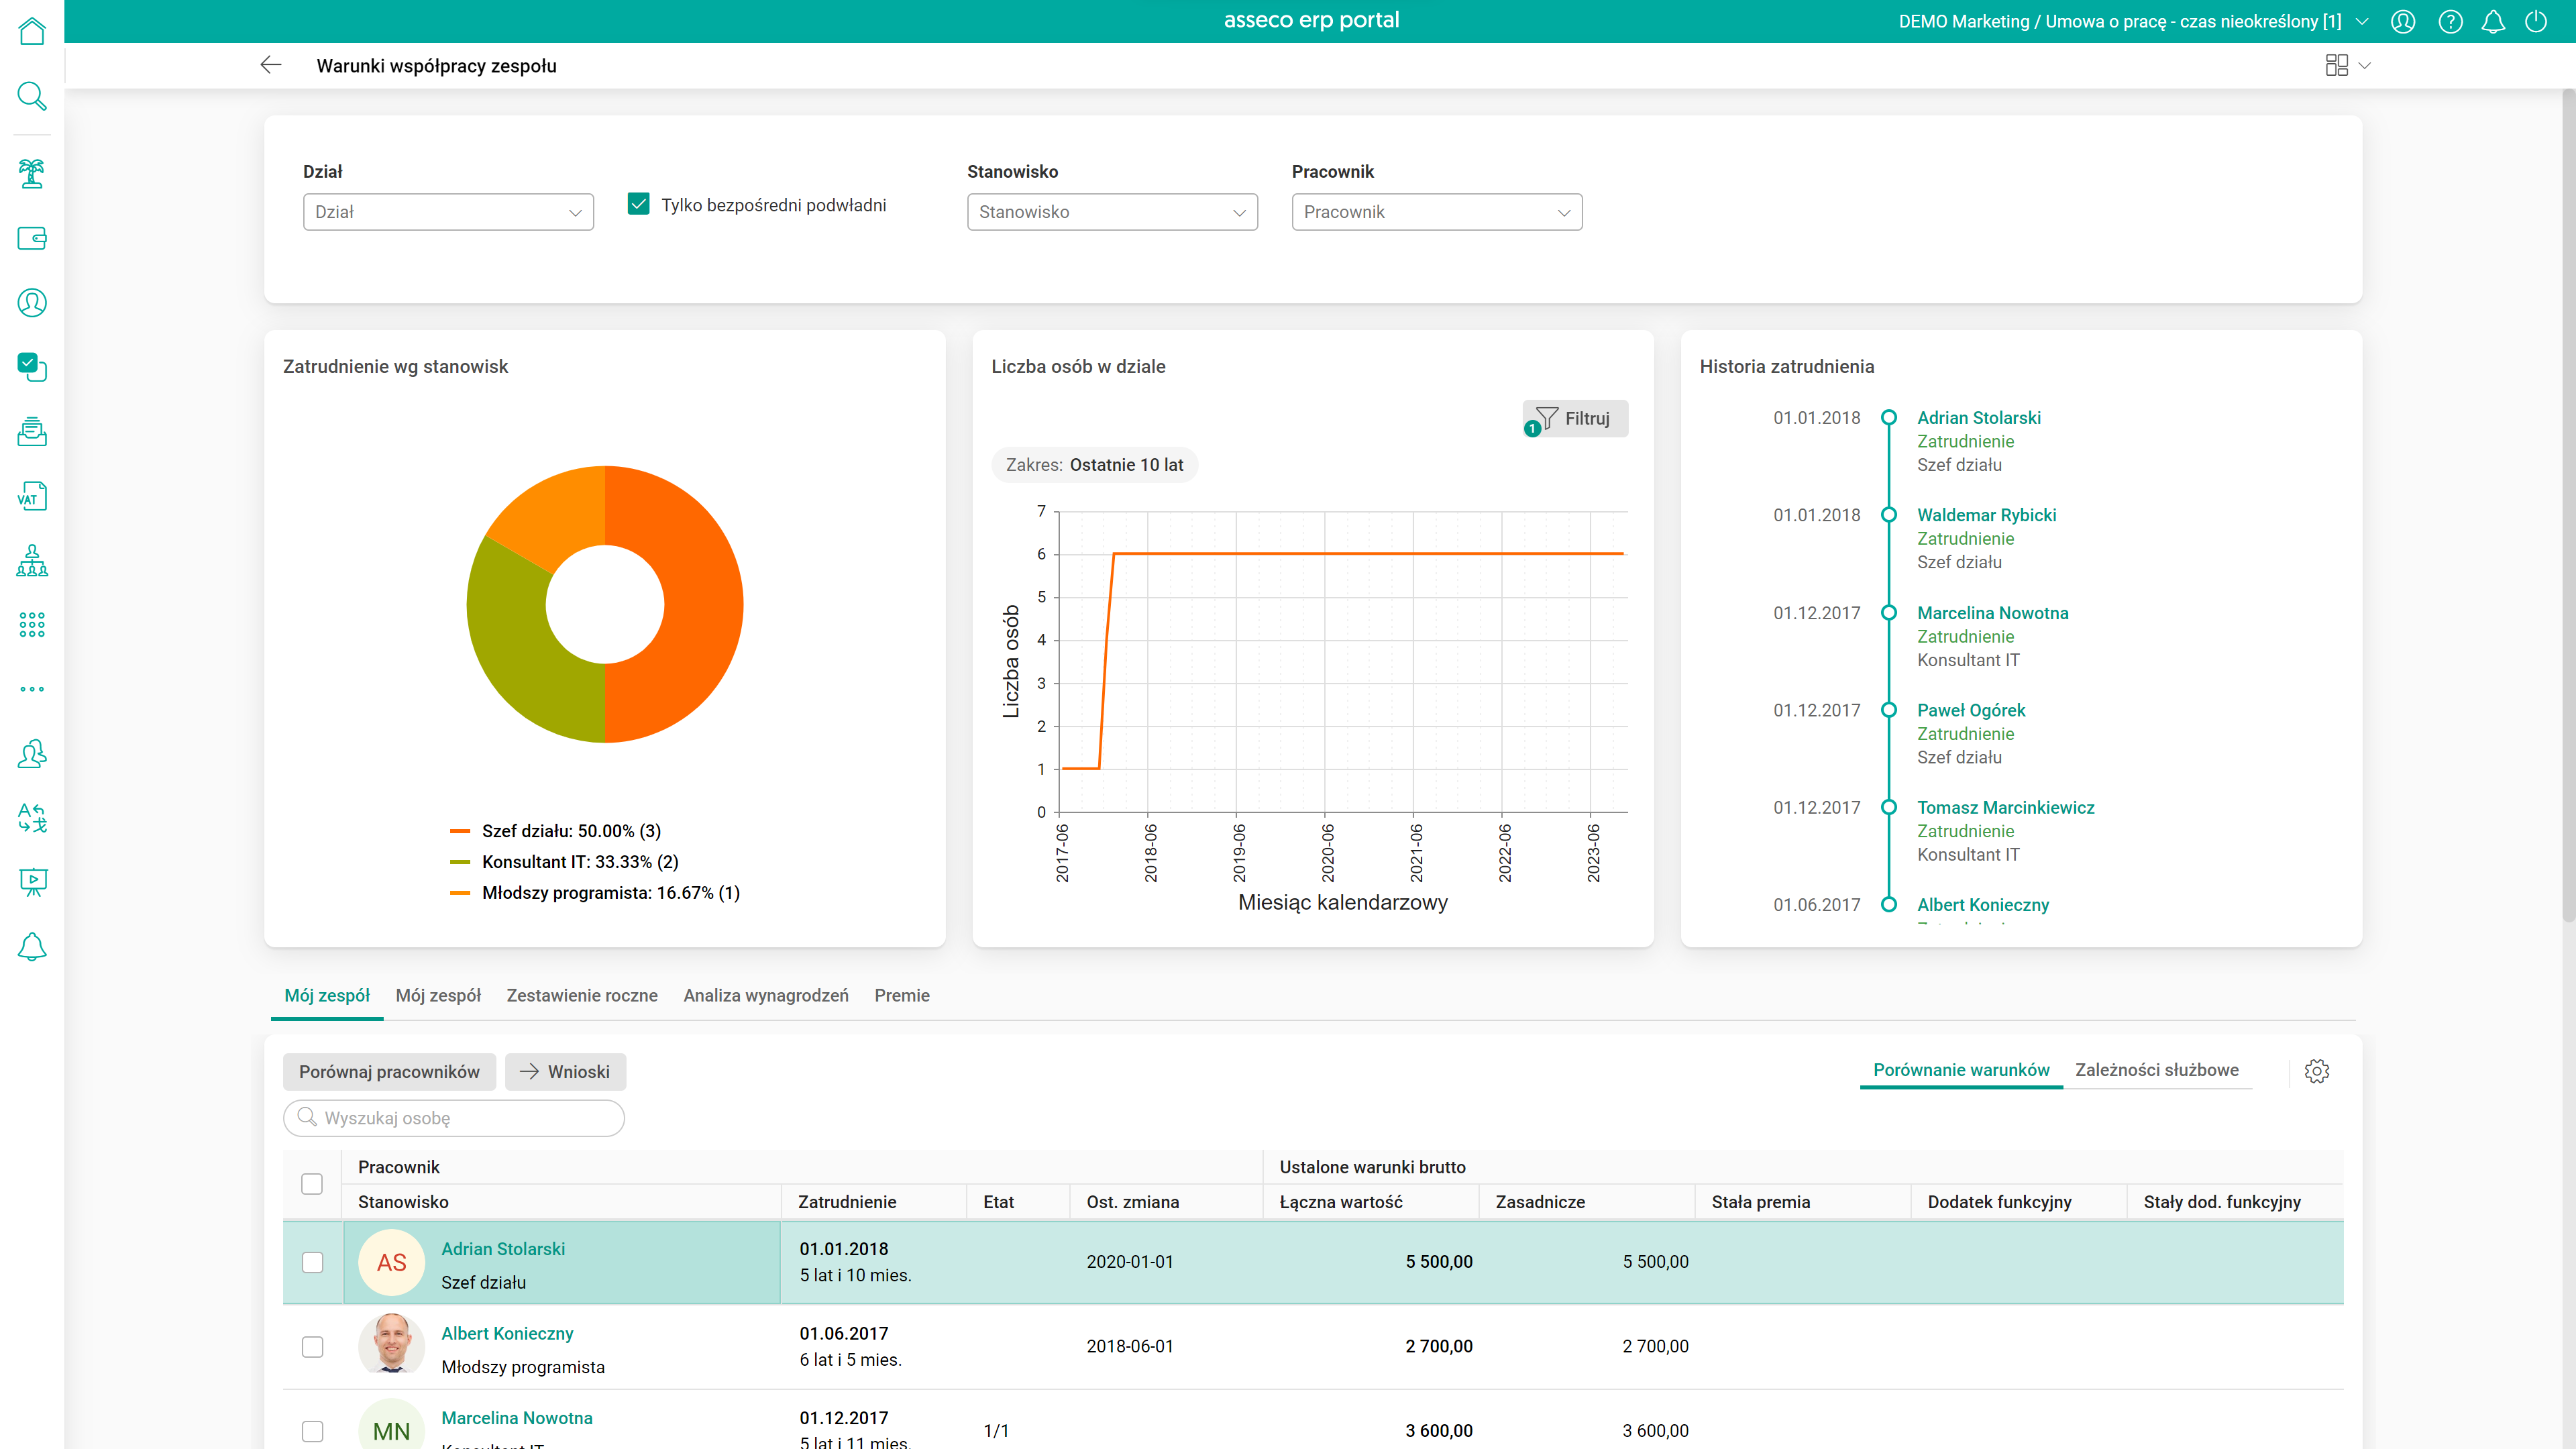This screenshot has height=1449, width=2576.
Task: Open the search magnifier in sidebar
Action: coord(32,97)
